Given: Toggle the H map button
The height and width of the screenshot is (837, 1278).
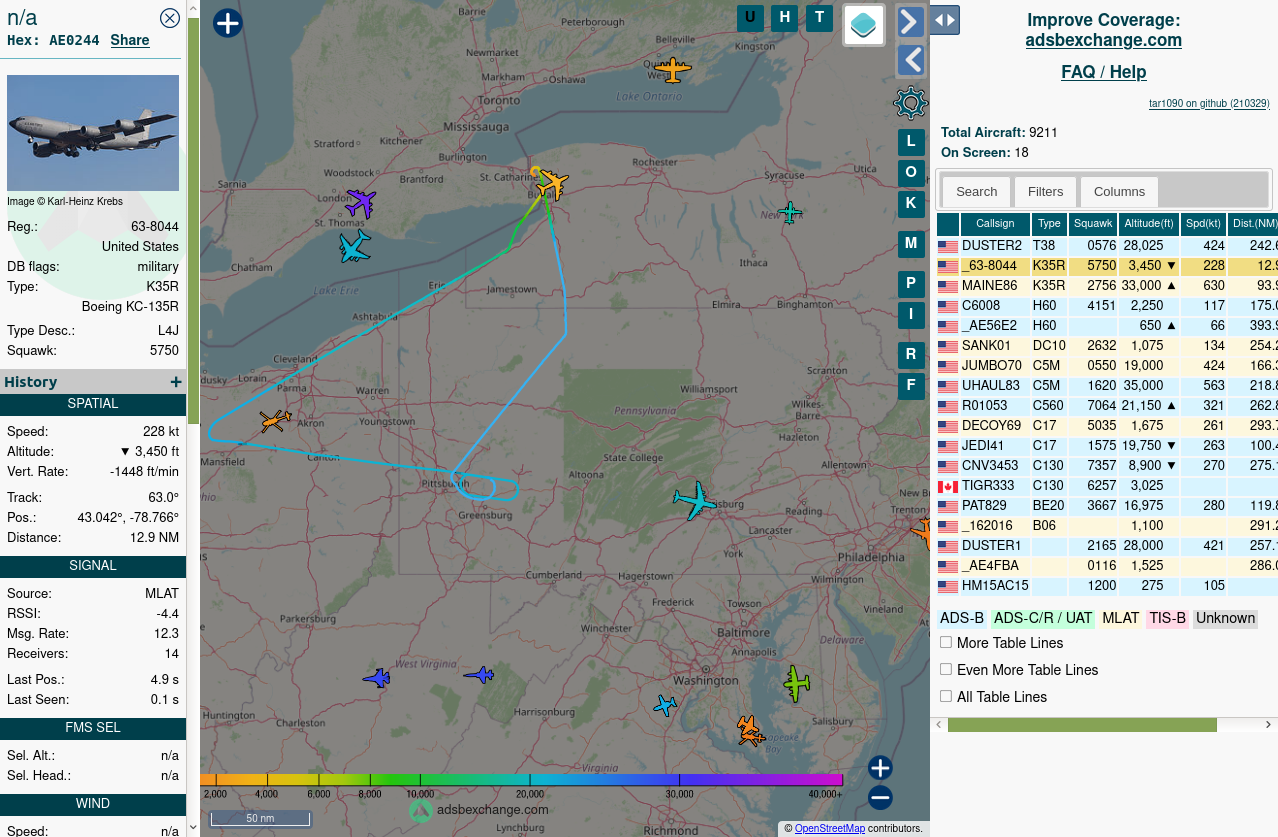Looking at the screenshot, I should [785, 17].
